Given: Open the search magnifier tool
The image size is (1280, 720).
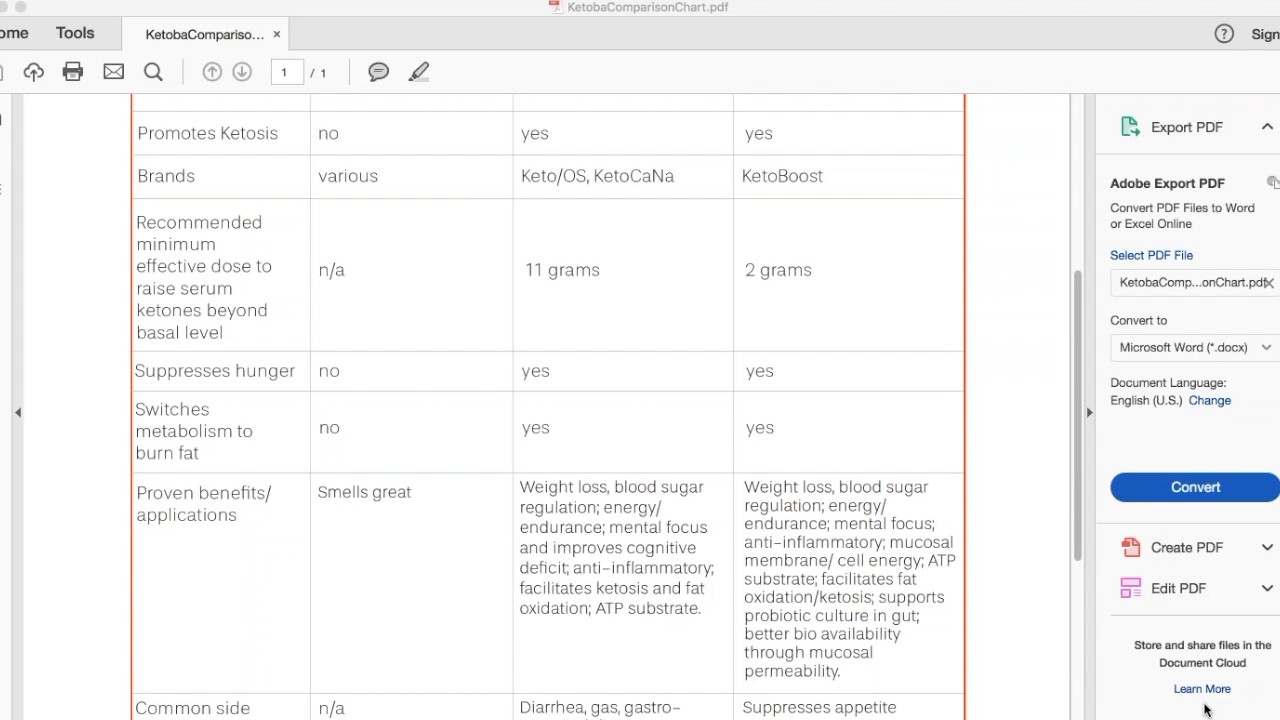Looking at the screenshot, I should (153, 72).
